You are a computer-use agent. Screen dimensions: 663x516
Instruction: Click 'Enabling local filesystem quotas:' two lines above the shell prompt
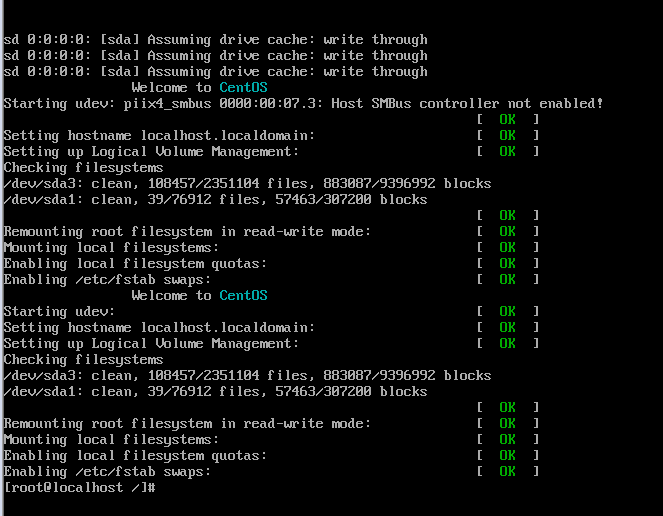135,455
